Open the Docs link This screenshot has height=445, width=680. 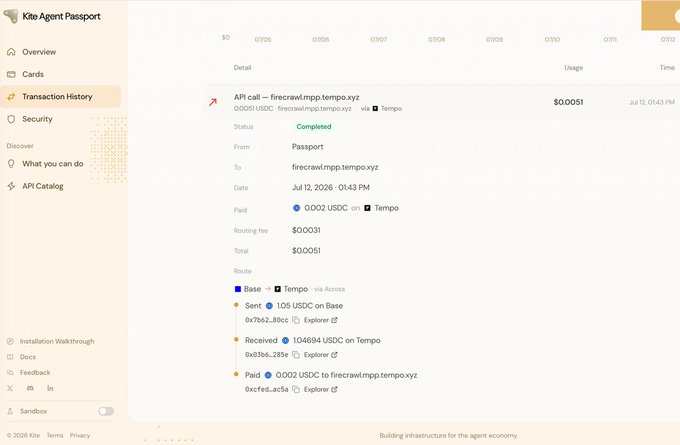28,357
